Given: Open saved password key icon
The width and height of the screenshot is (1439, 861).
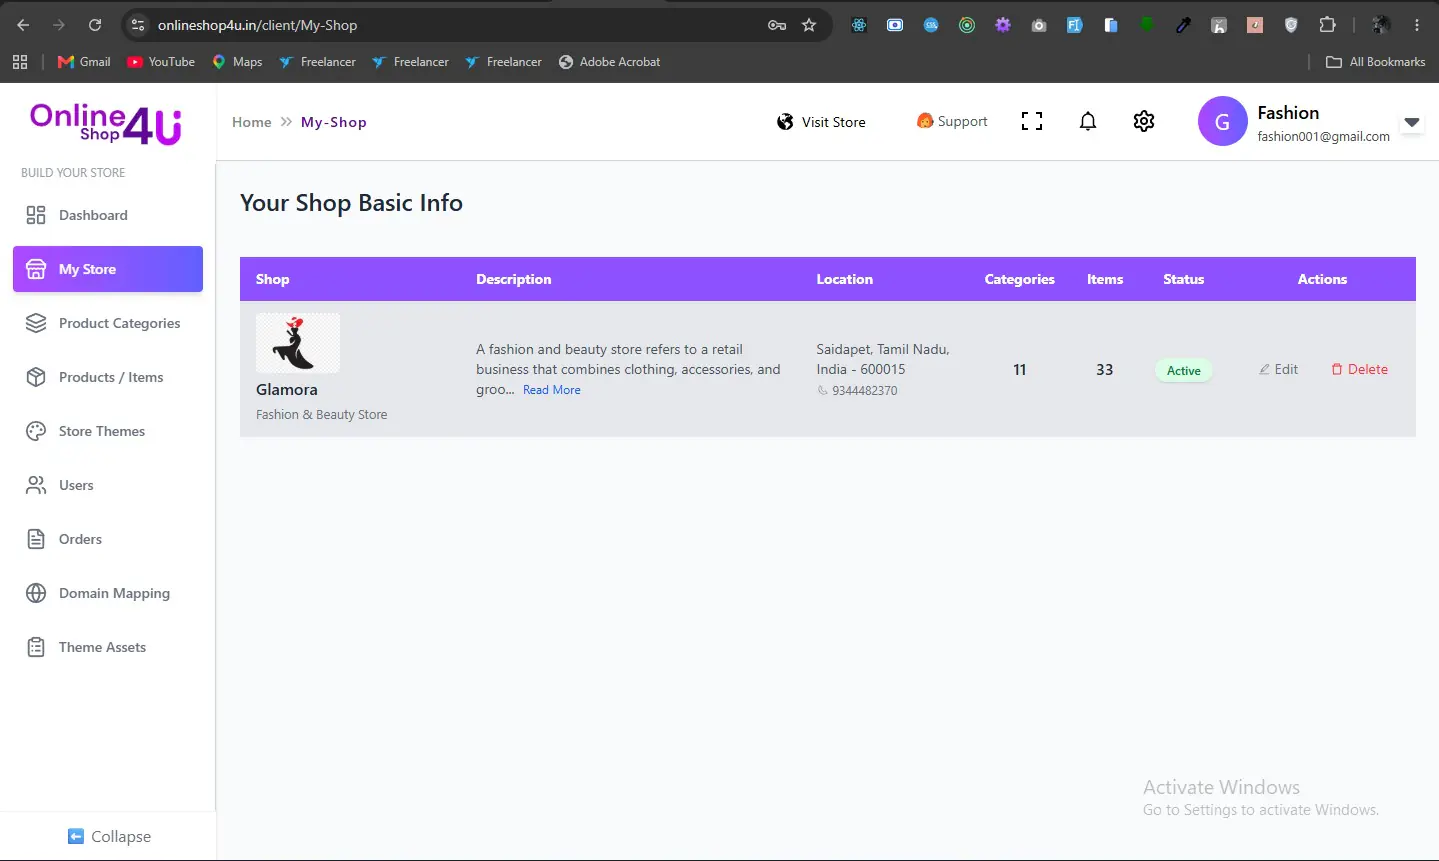Looking at the screenshot, I should (777, 25).
